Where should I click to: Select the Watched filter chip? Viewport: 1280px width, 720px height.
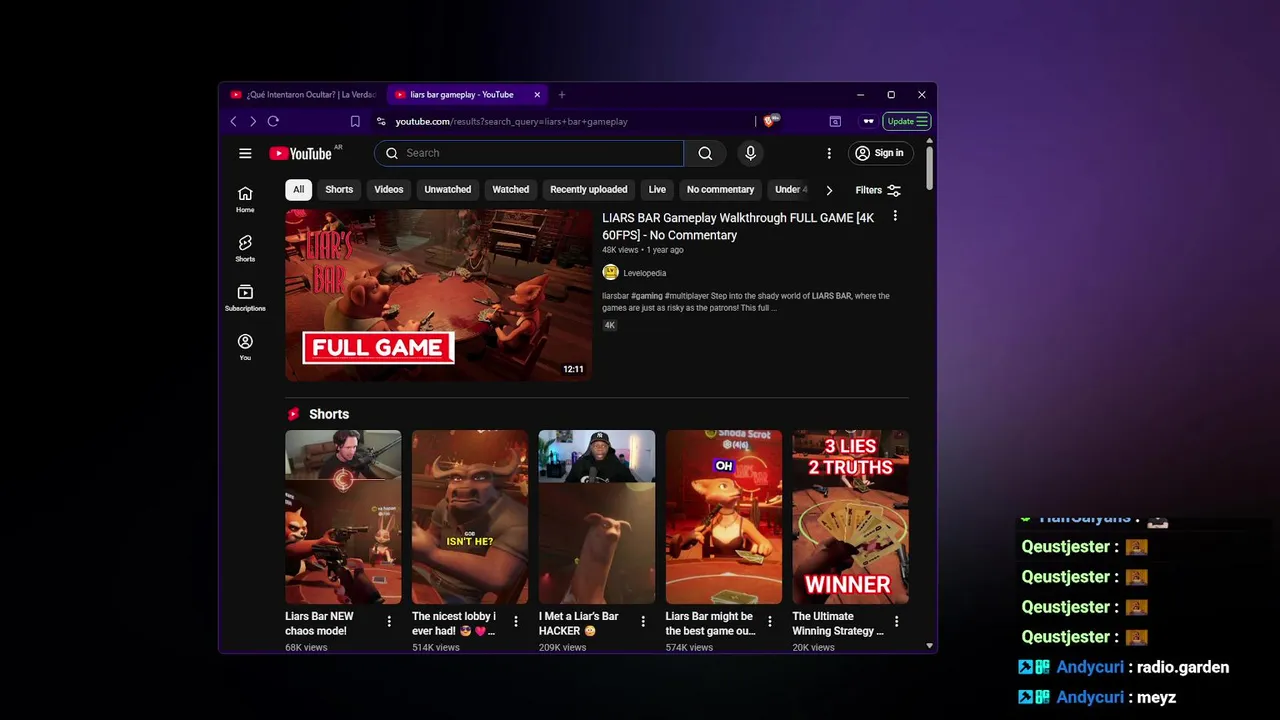coord(510,190)
